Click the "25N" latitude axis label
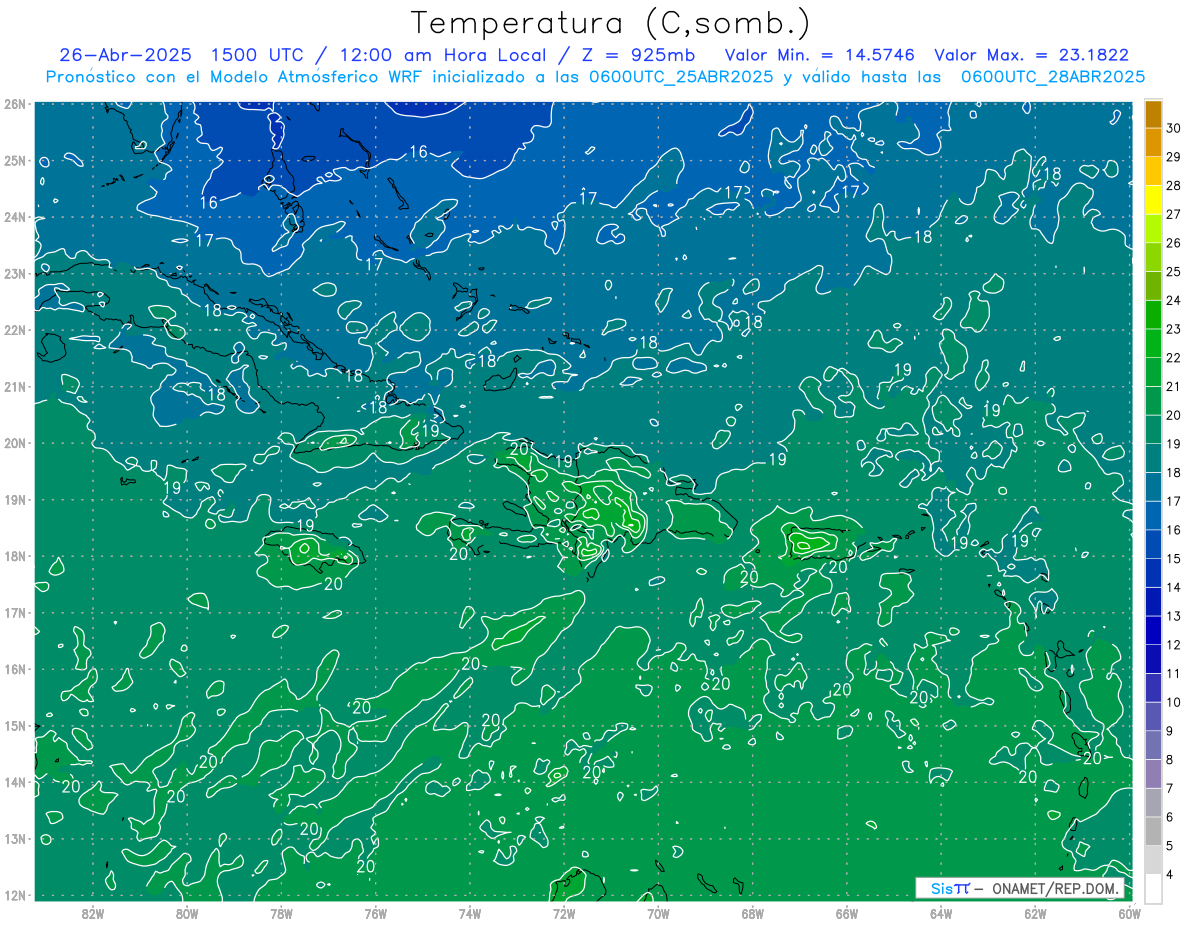This screenshot has width=1200, height=927. point(14,161)
